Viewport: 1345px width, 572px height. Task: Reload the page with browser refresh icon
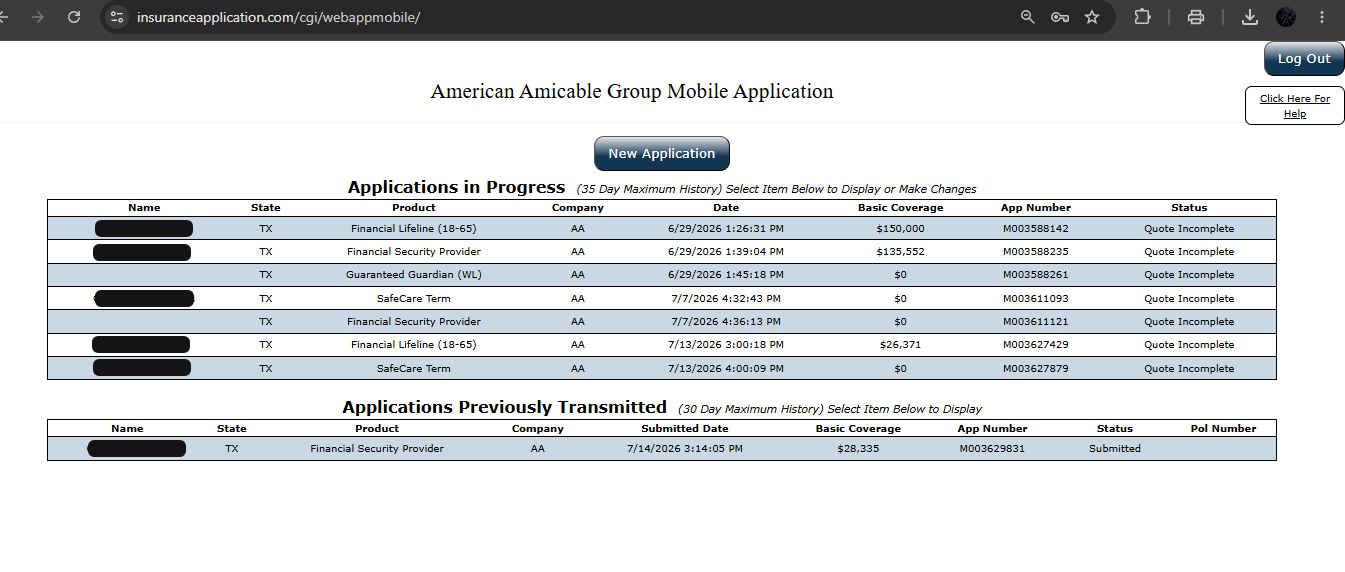[74, 17]
